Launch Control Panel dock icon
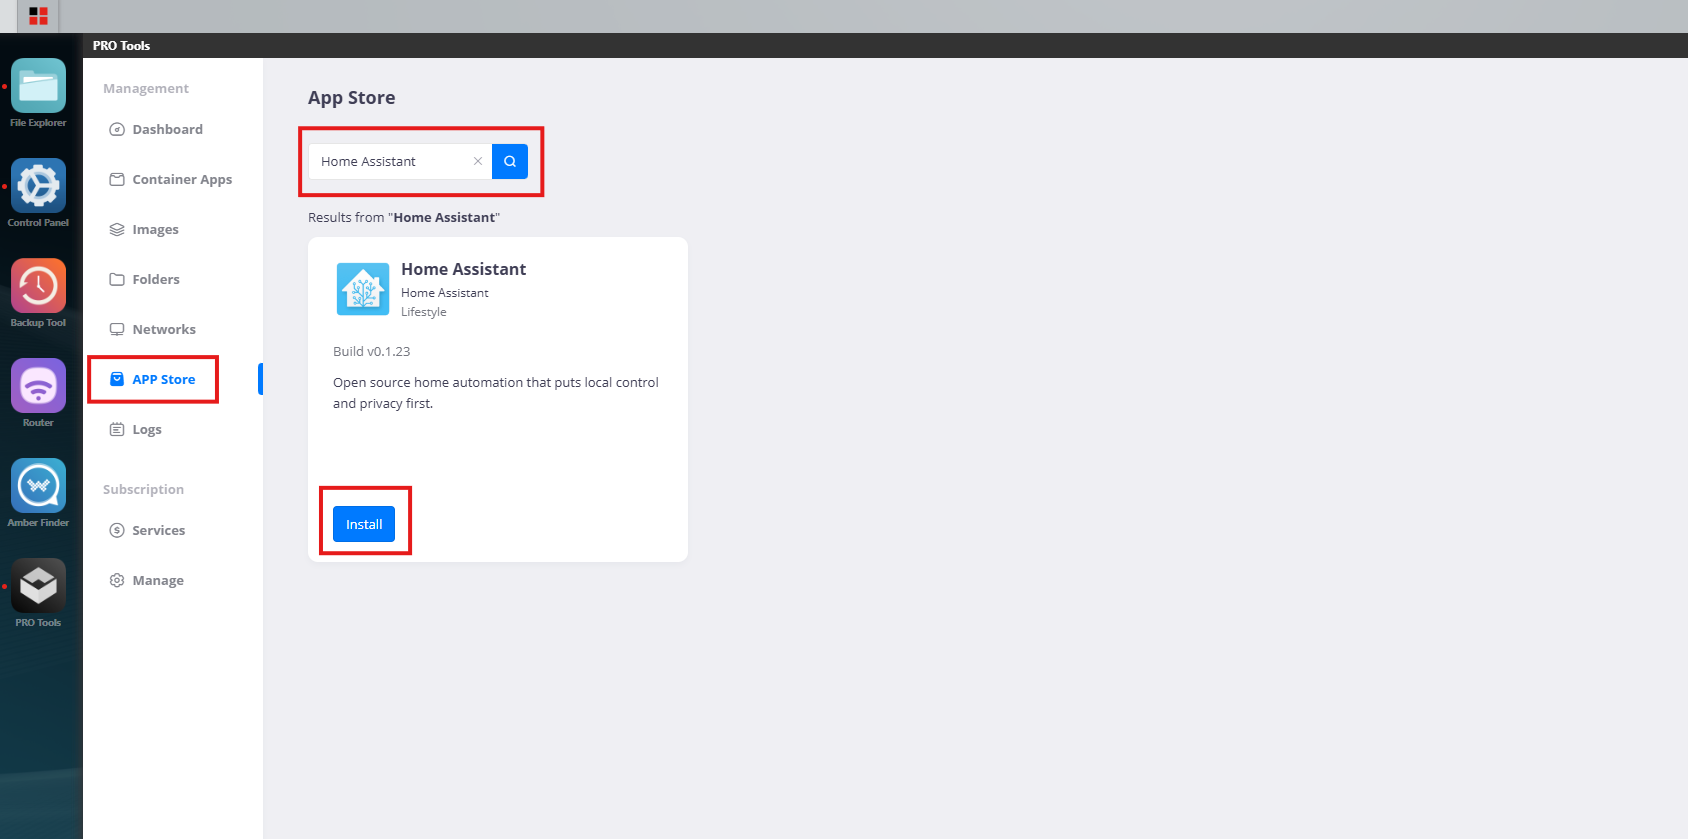The height and width of the screenshot is (839, 1688). [x=38, y=186]
